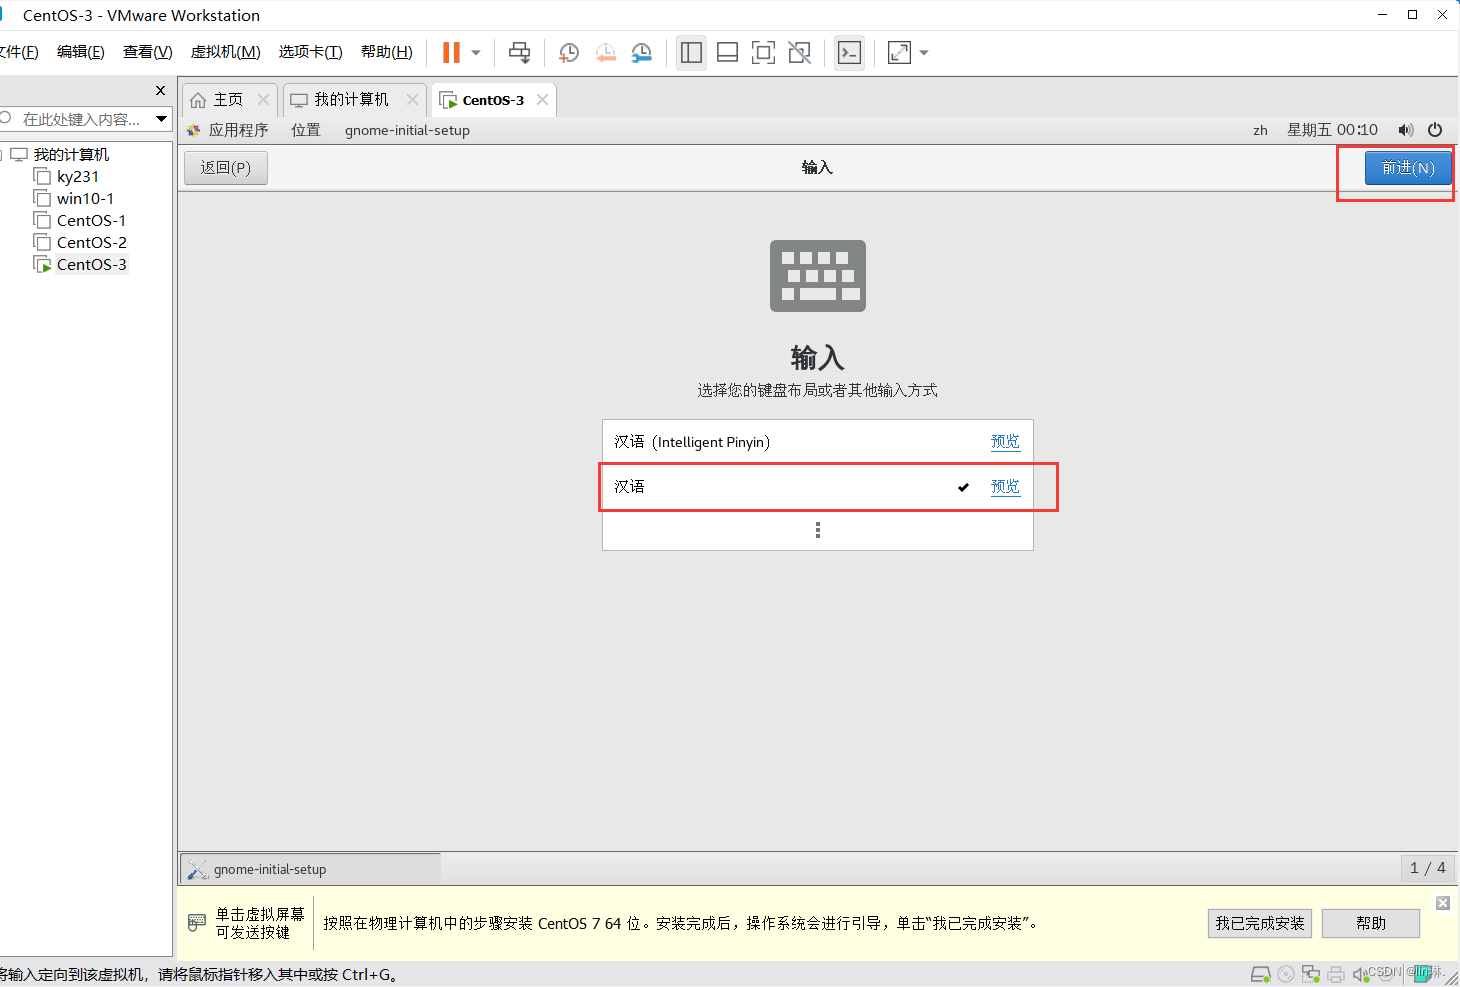Image resolution: width=1460 pixels, height=987 pixels.
Task: Click the hard disk status icon
Action: pyautogui.click(x=1260, y=974)
